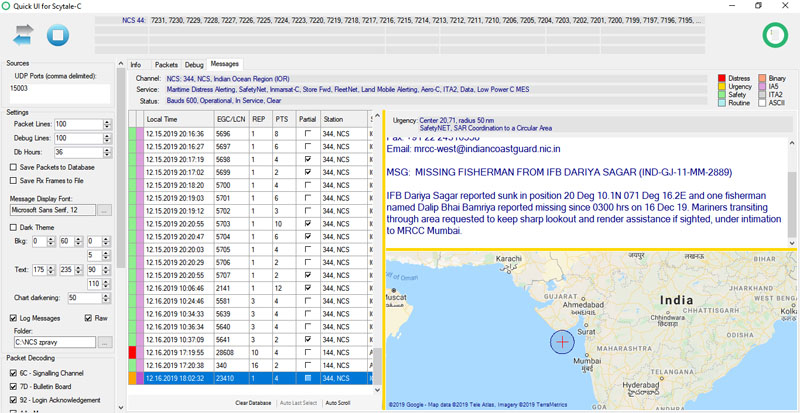800x413 pixels.
Task: Click the Debug Lines spinner arrows
Action: point(107,138)
